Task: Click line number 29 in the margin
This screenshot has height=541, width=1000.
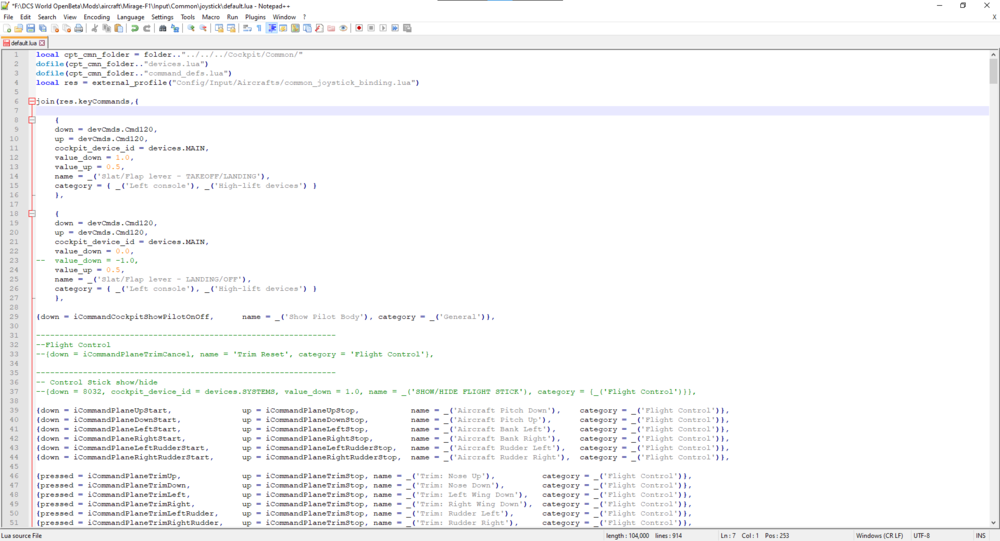Action: pos(14,316)
